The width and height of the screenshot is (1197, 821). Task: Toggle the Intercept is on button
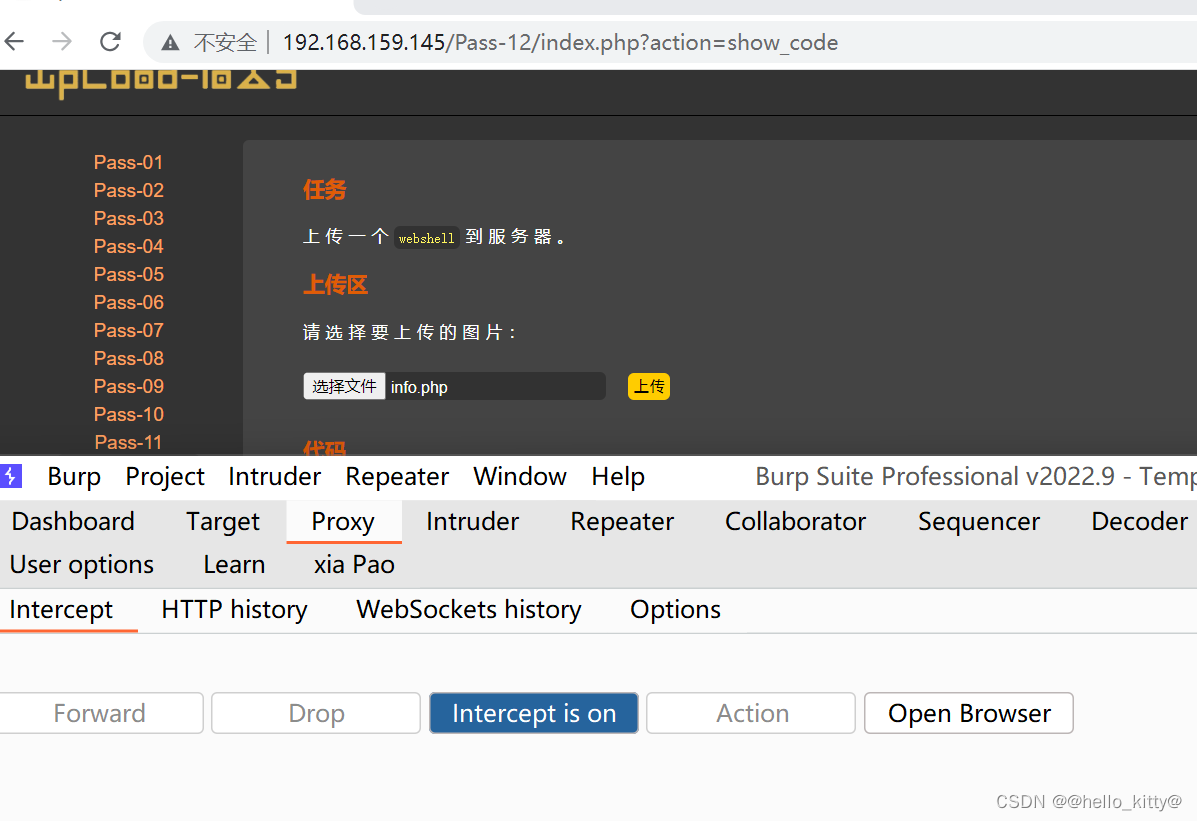534,713
